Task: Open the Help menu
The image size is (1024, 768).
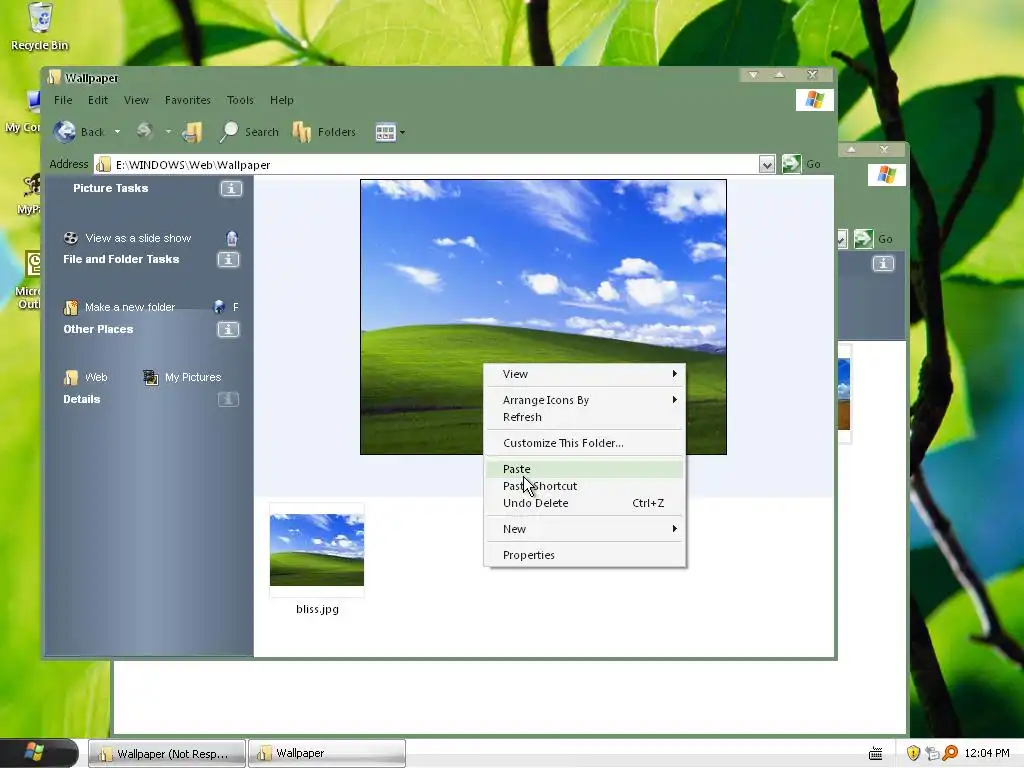Action: pos(281,100)
